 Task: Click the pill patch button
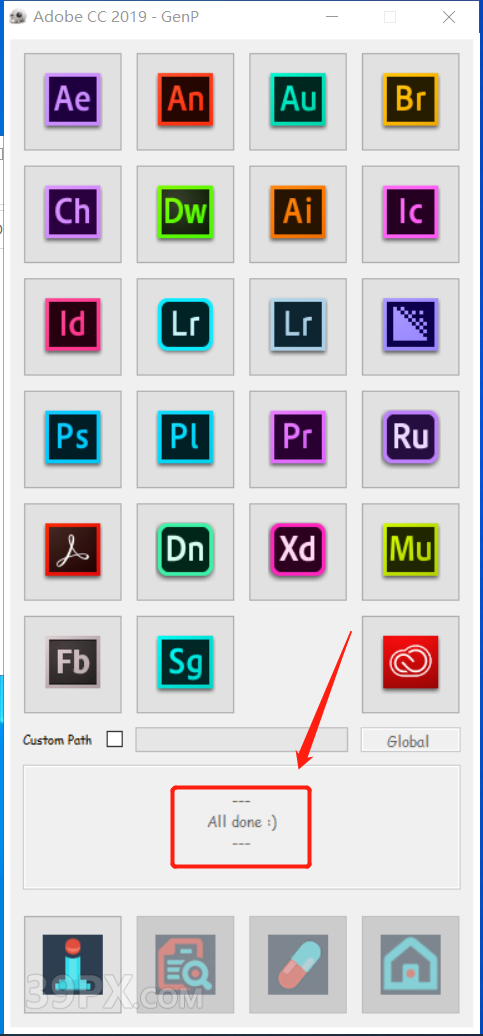[x=298, y=965]
